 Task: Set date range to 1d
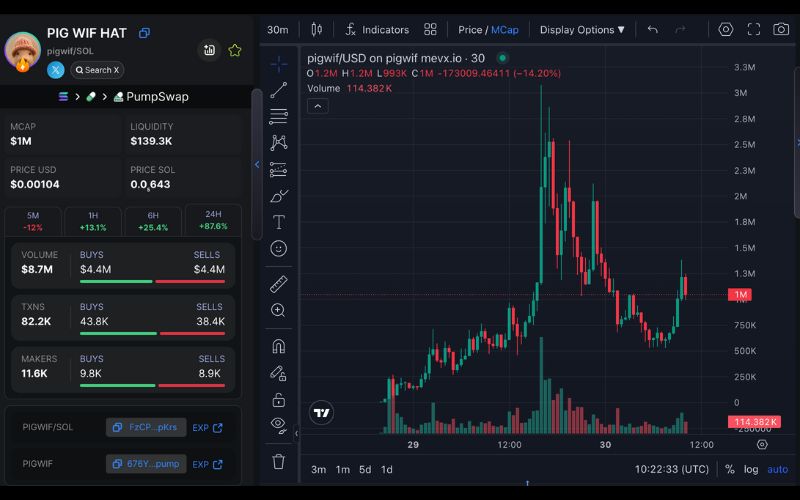click(x=387, y=469)
